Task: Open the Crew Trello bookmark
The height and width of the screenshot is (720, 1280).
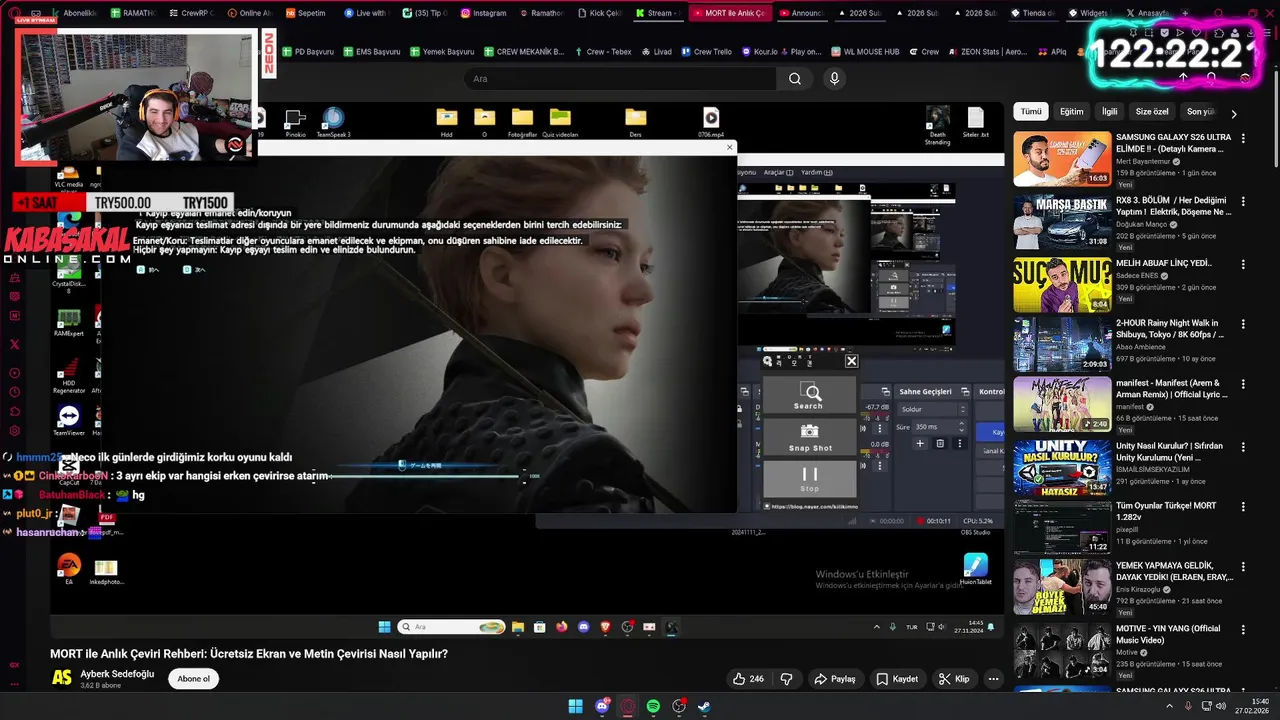Action: [x=706, y=51]
